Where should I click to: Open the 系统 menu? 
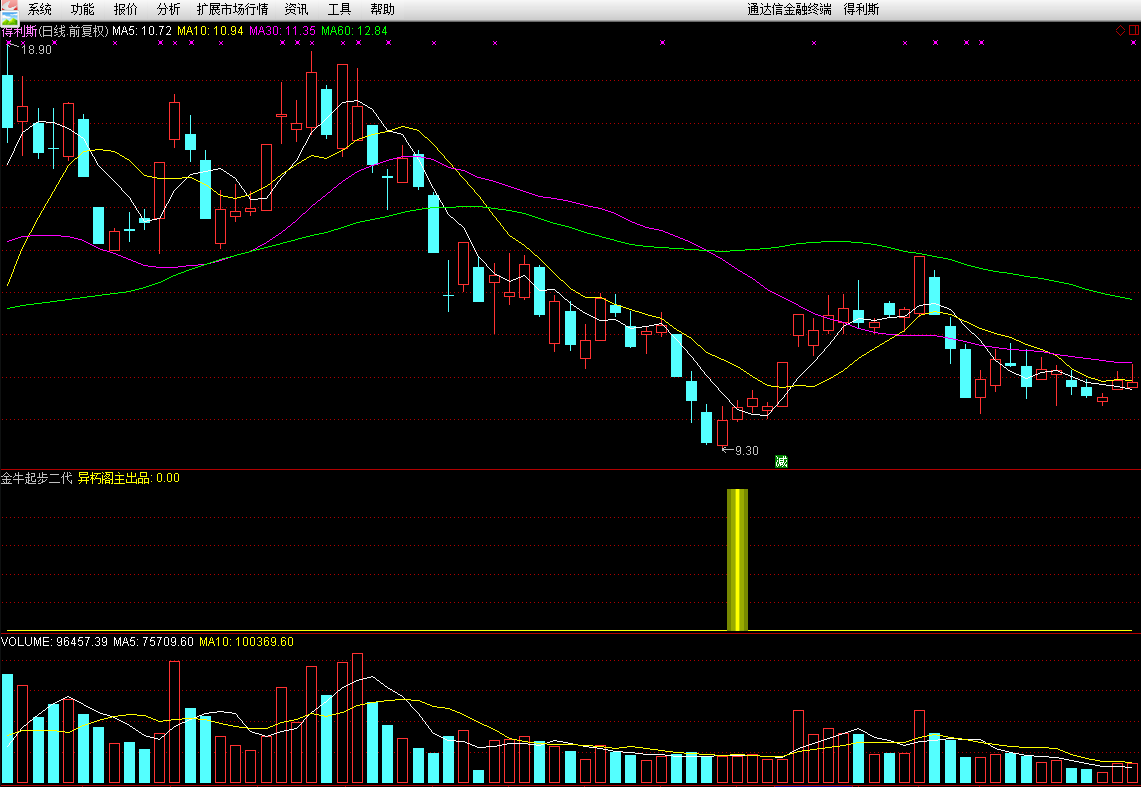pyautogui.click(x=40, y=9)
